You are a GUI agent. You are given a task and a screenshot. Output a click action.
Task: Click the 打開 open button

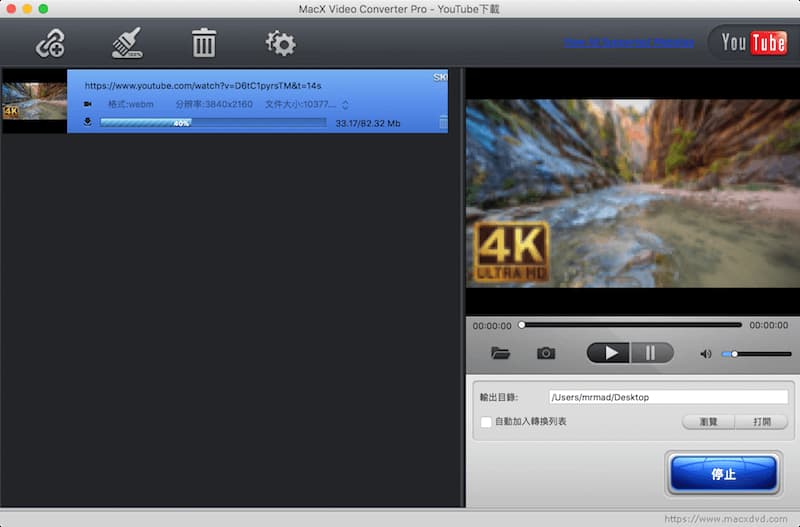tap(761, 422)
